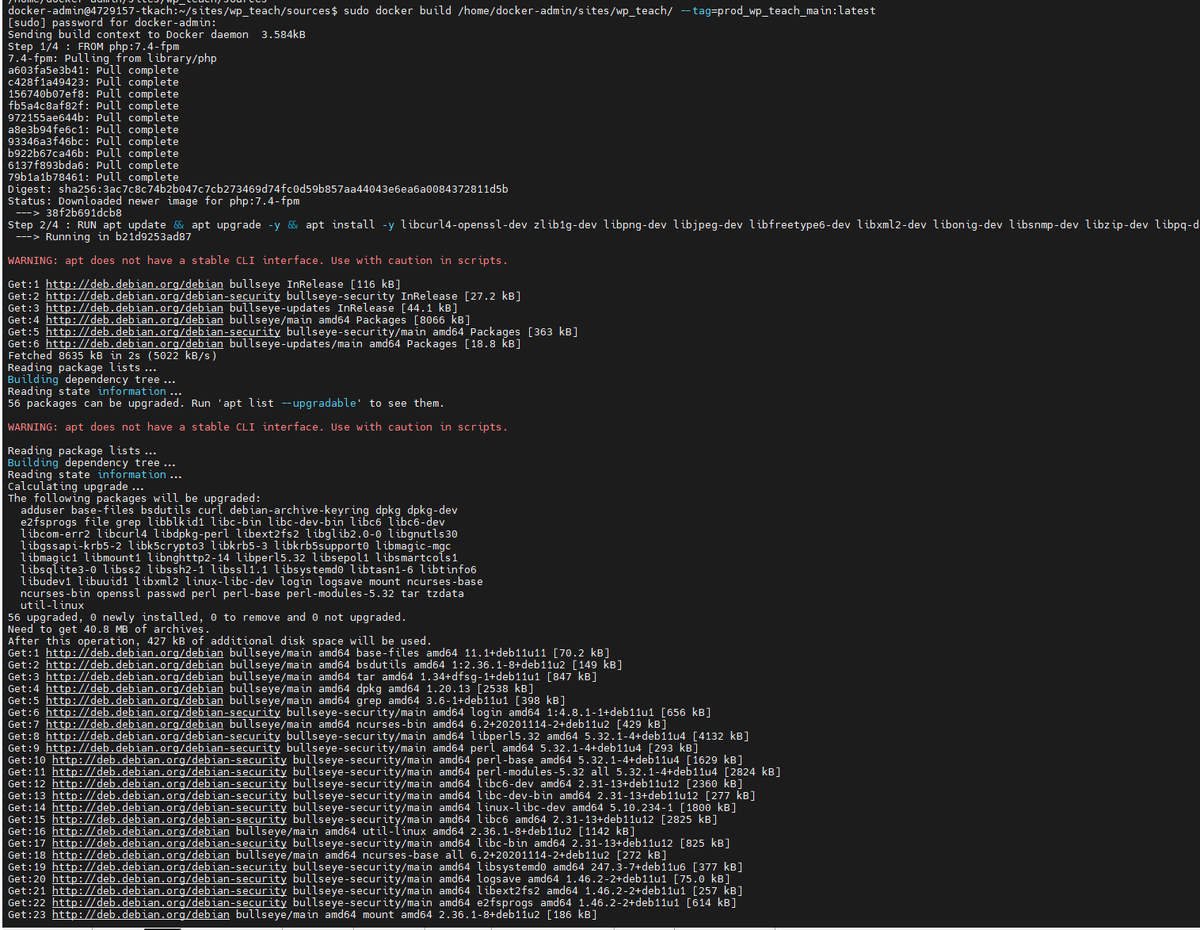Open the security URL in the 'e2fsprogs amd64 [614 kB]' row
This screenshot has height=930, width=1200.
pyautogui.click(x=169, y=903)
